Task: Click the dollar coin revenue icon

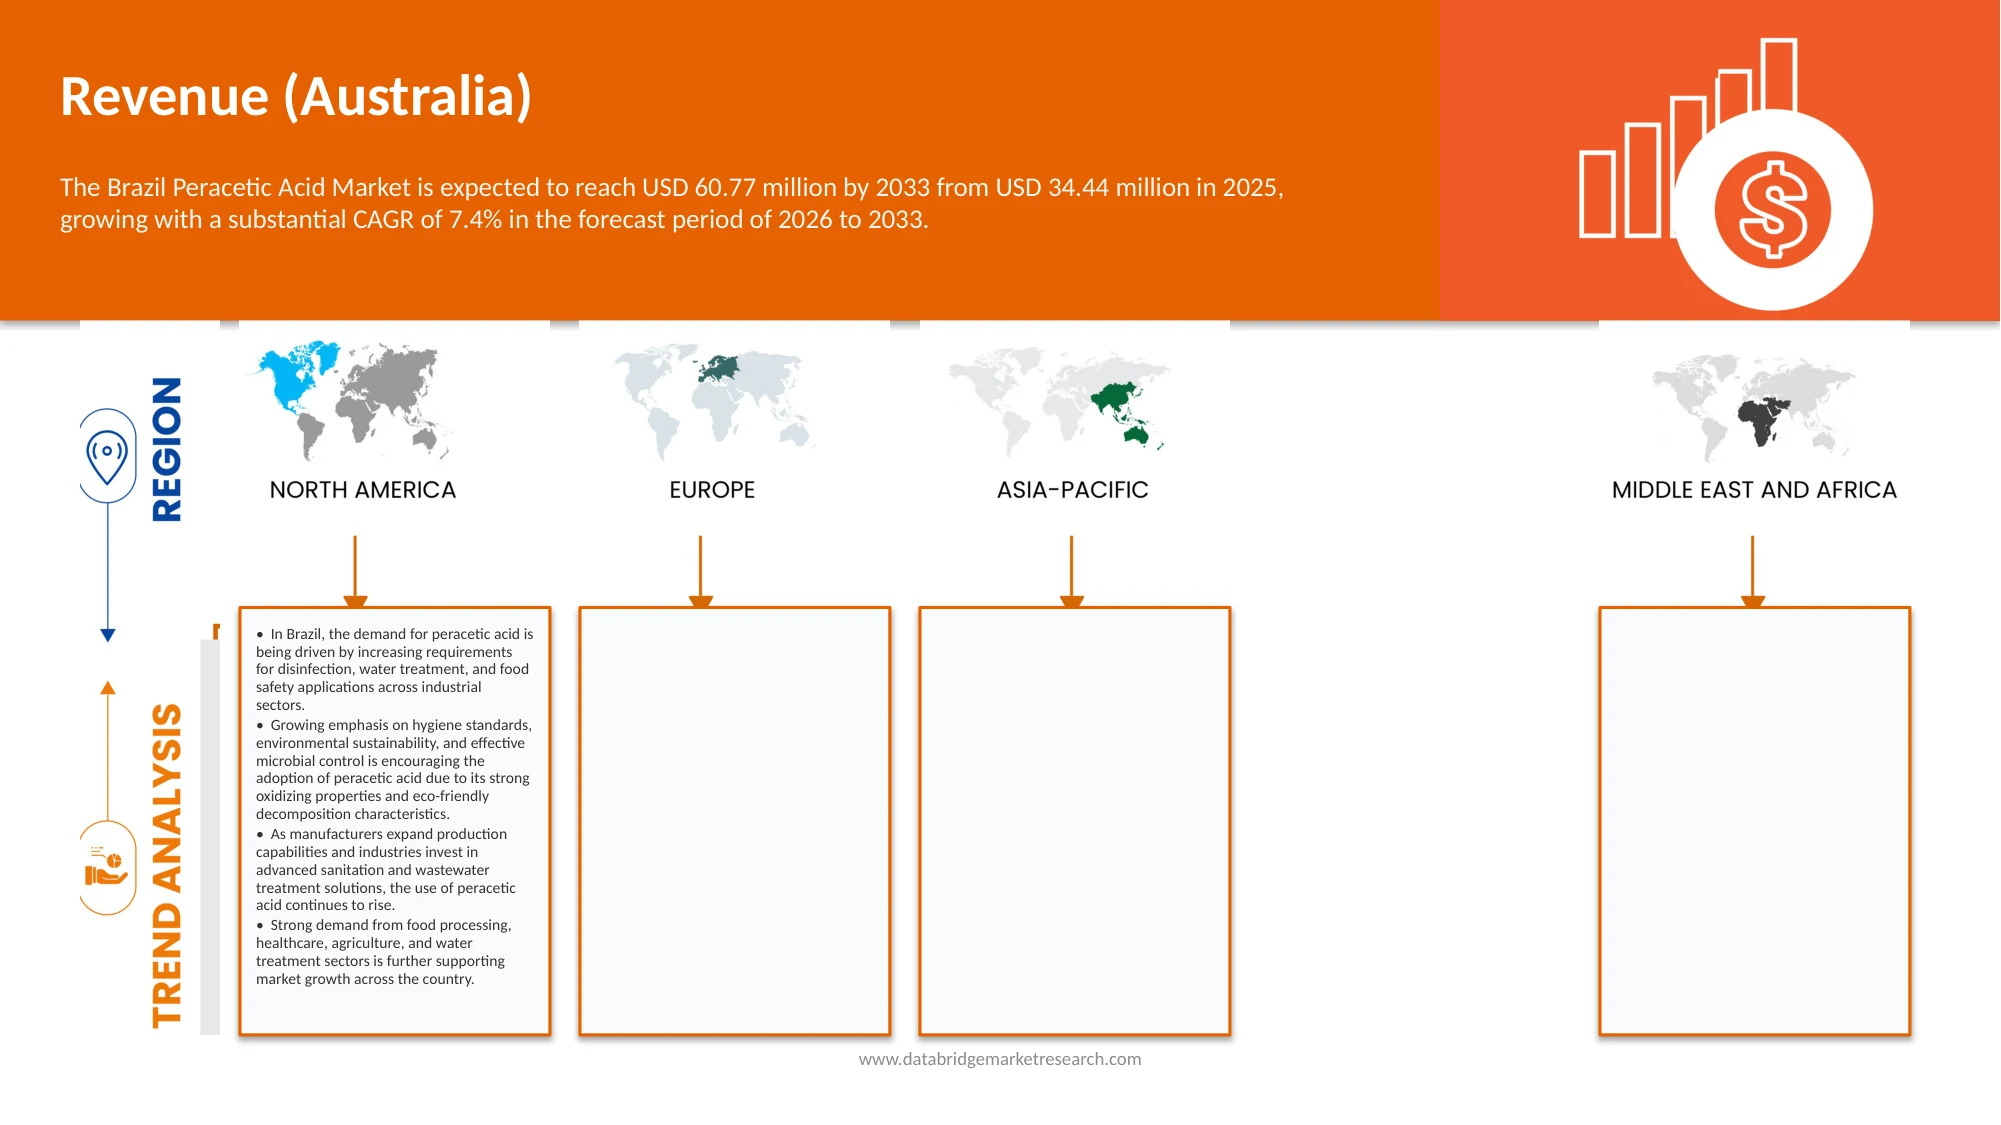Action: click(x=1772, y=210)
